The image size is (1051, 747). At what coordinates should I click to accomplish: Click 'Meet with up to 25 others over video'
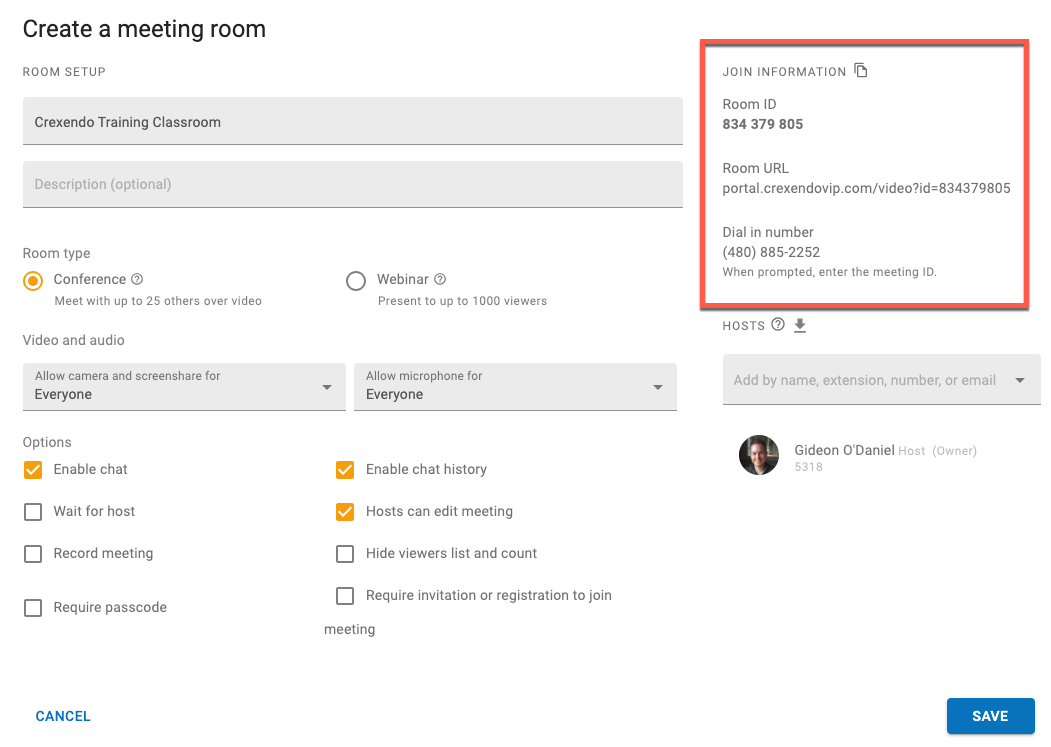(158, 301)
